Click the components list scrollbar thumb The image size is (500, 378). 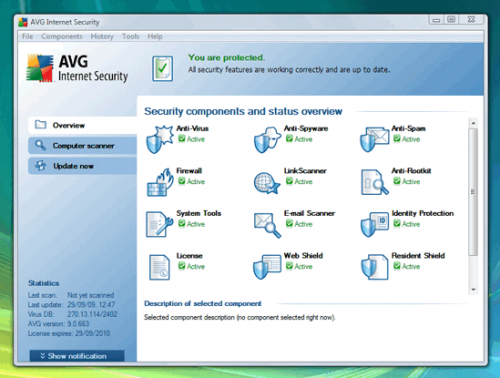(x=473, y=192)
